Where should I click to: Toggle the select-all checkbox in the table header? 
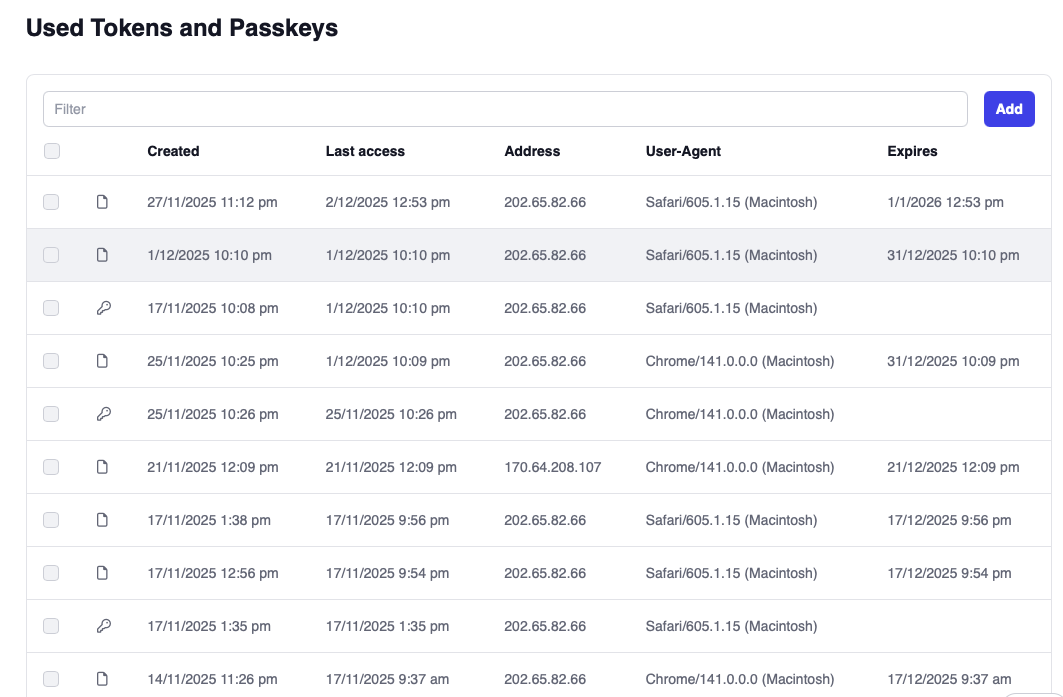pyautogui.click(x=52, y=151)
